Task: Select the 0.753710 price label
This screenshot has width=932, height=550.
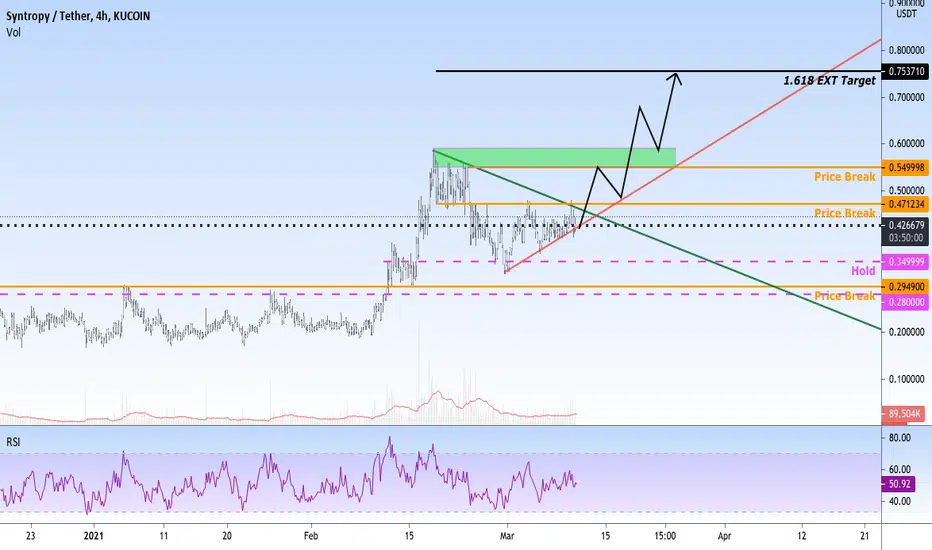Action: click(905, 71)
